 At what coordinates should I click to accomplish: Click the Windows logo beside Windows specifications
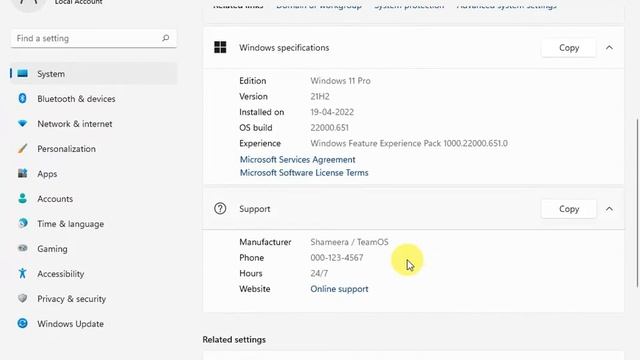tap(220, 47)
